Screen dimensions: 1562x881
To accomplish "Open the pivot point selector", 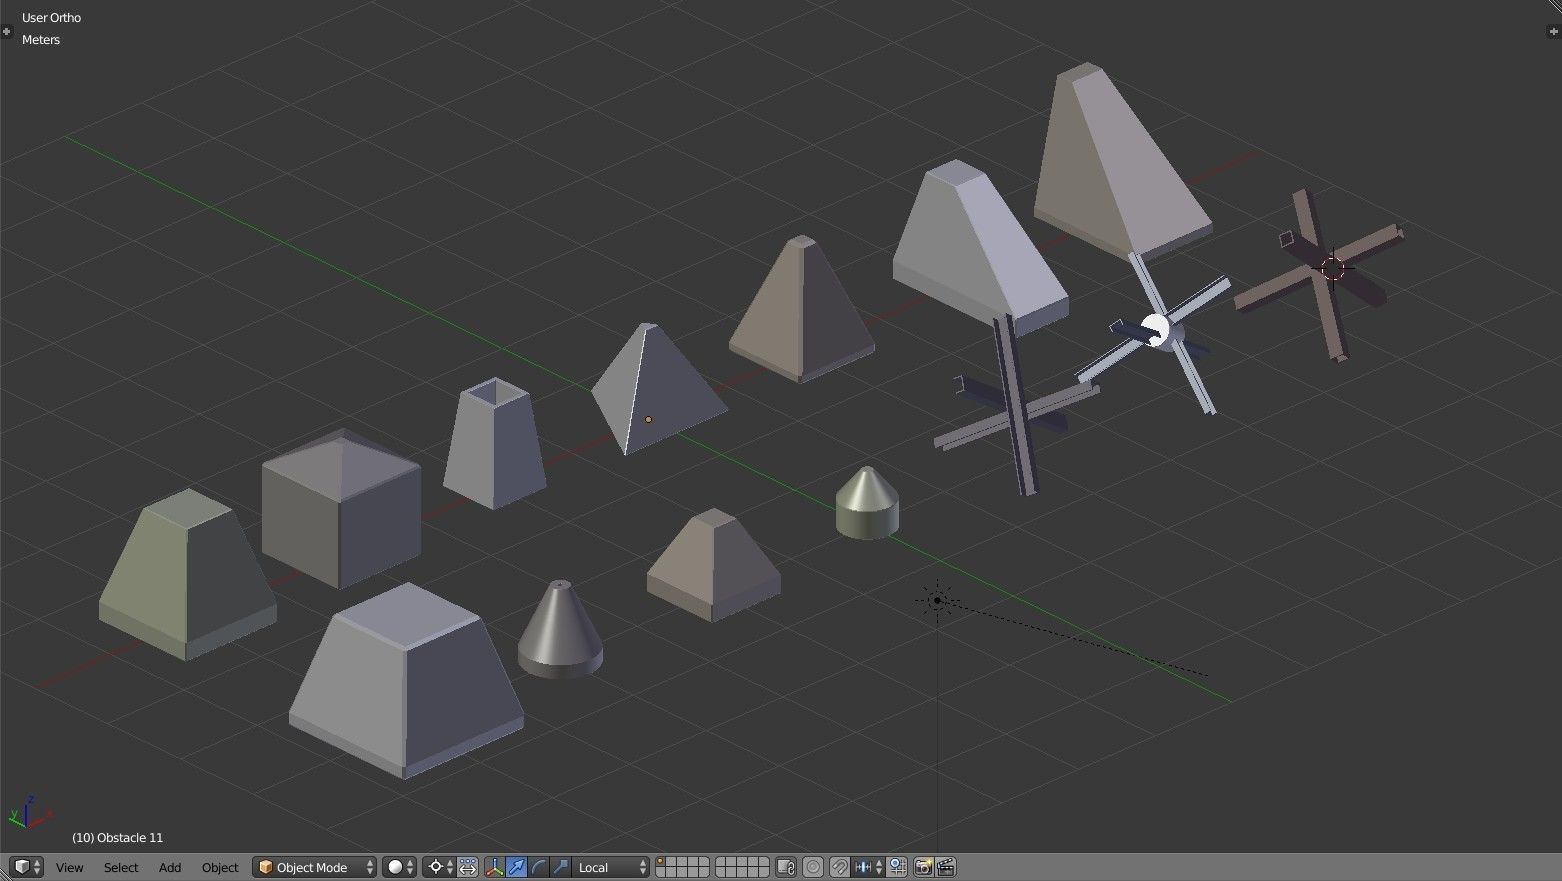I will pos(439,867).
